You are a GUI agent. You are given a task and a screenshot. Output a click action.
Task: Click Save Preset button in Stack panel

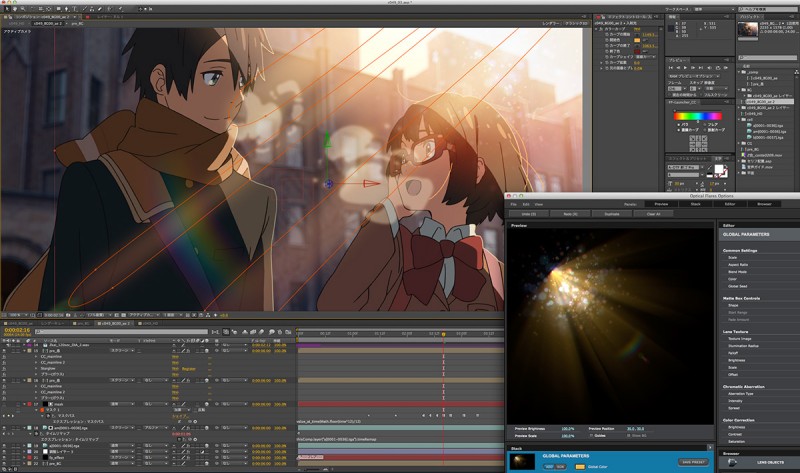click(x=693, y=462)
